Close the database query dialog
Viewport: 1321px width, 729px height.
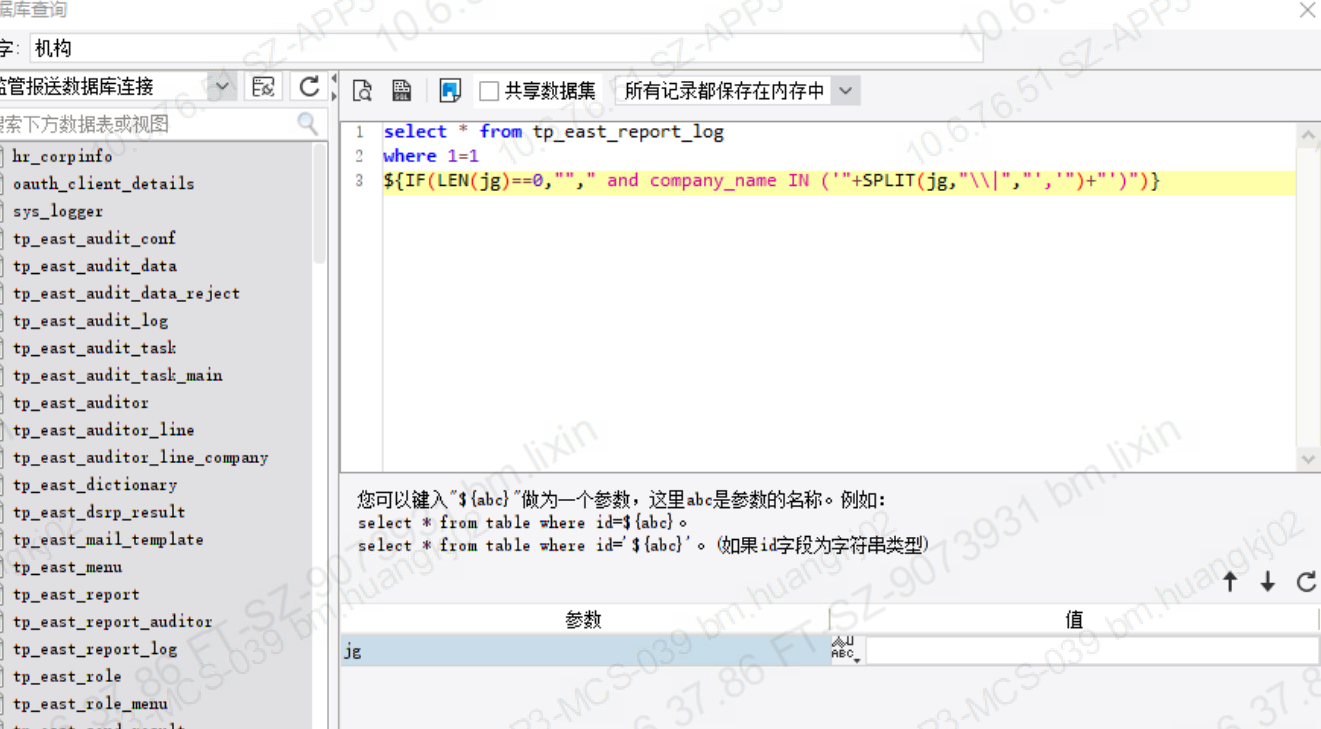(1306, 10)
